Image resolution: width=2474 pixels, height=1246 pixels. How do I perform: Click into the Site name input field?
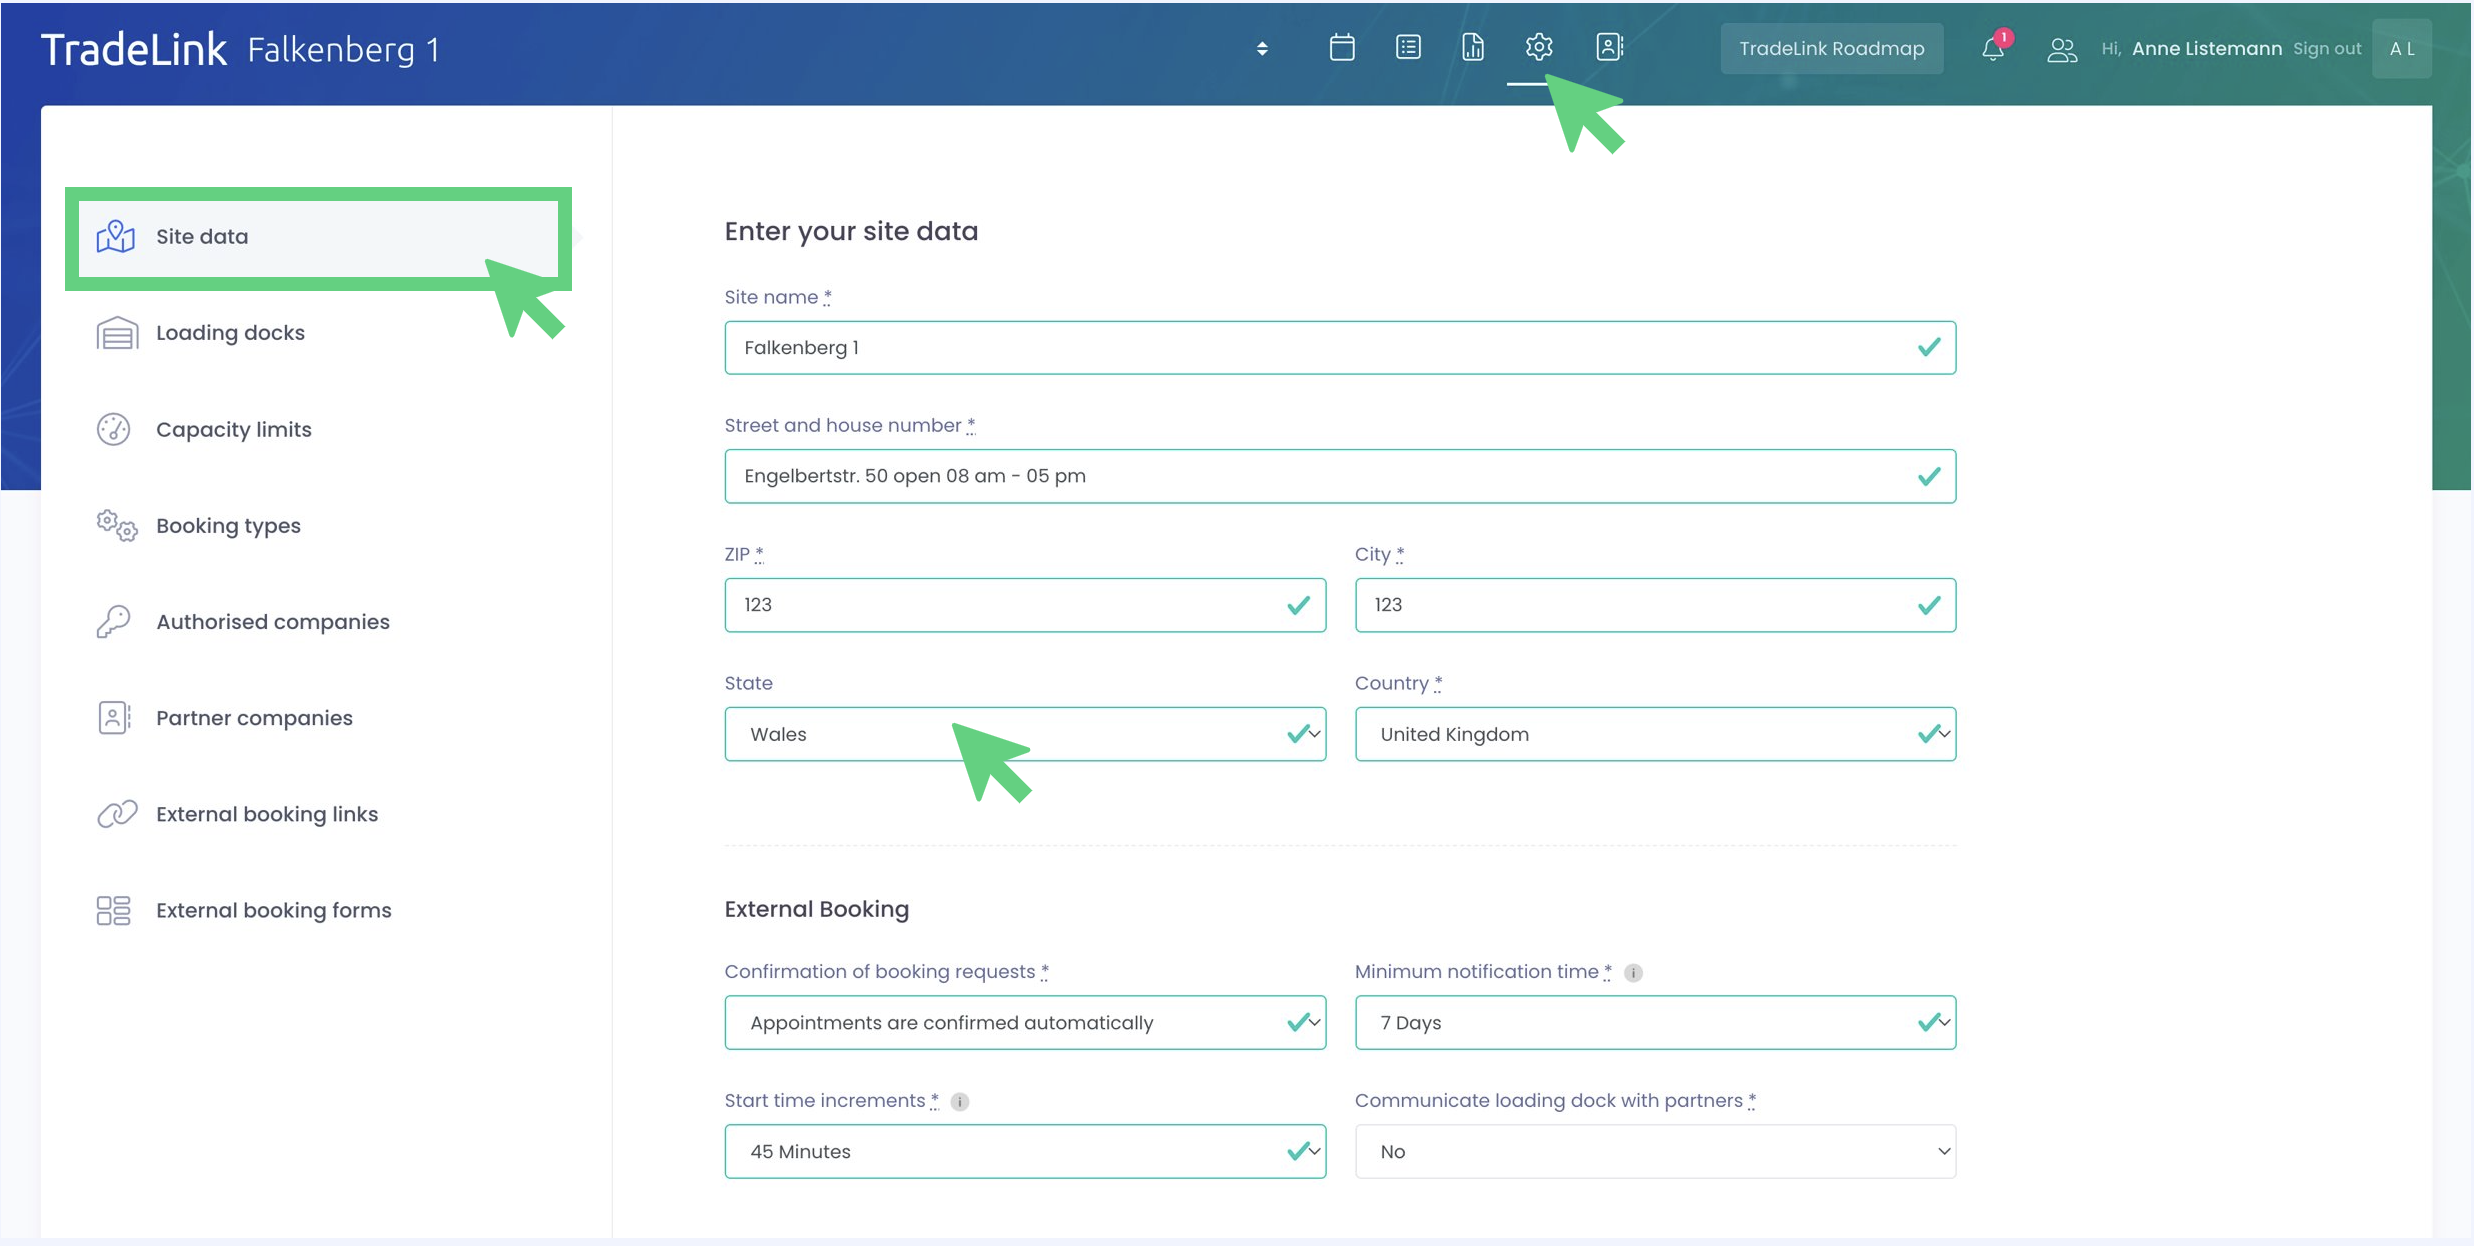coord(1320,347)
